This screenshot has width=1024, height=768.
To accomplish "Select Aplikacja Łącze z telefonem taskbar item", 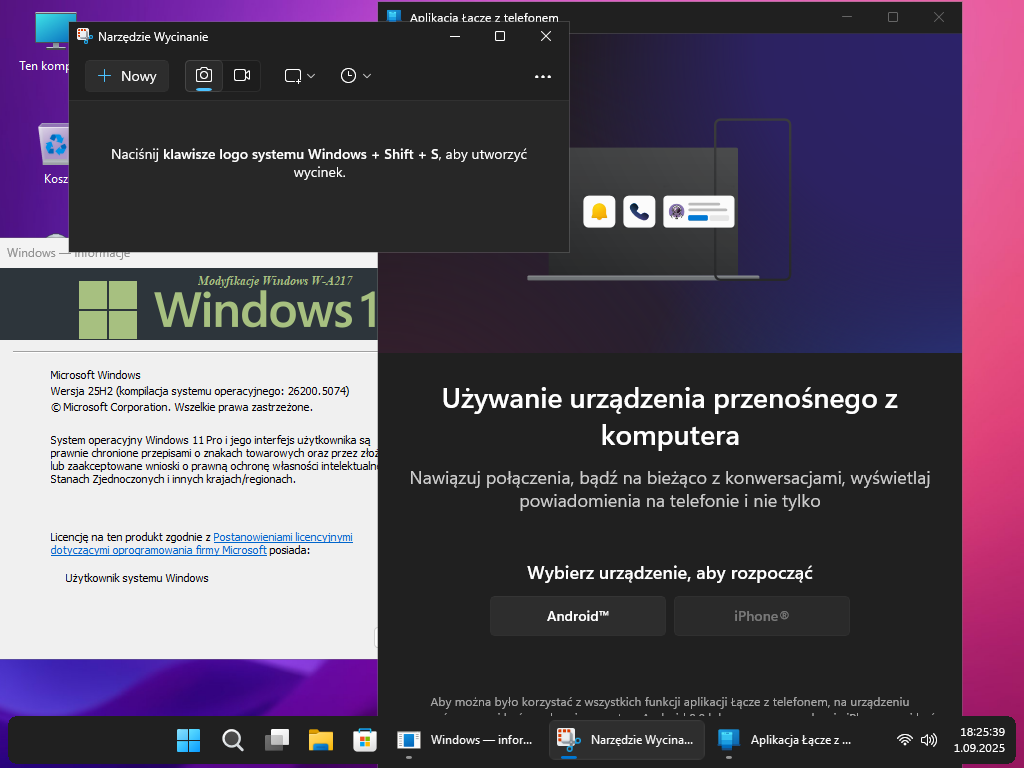I will pyautogui.click(x=786, y=740).
